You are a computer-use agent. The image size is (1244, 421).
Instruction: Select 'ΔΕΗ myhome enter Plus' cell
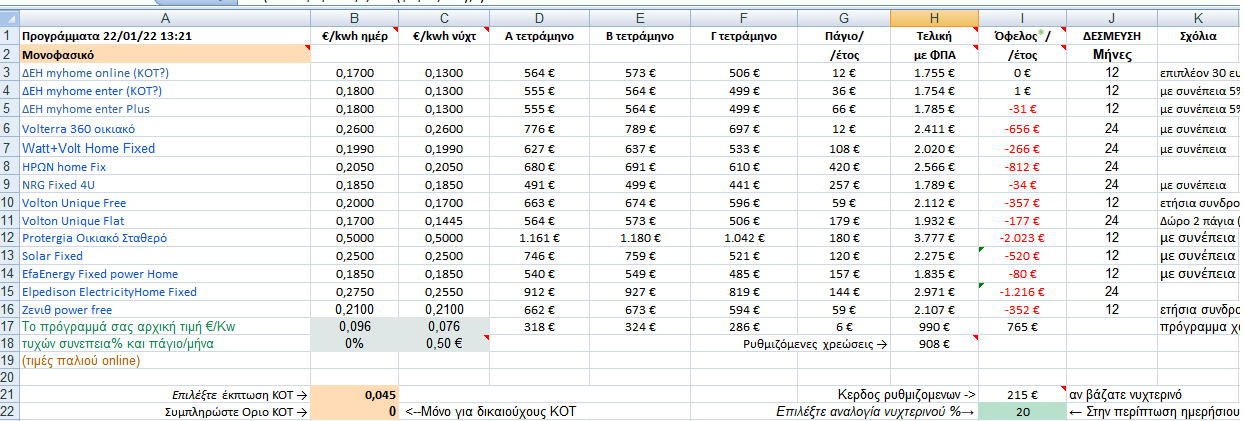165,109
